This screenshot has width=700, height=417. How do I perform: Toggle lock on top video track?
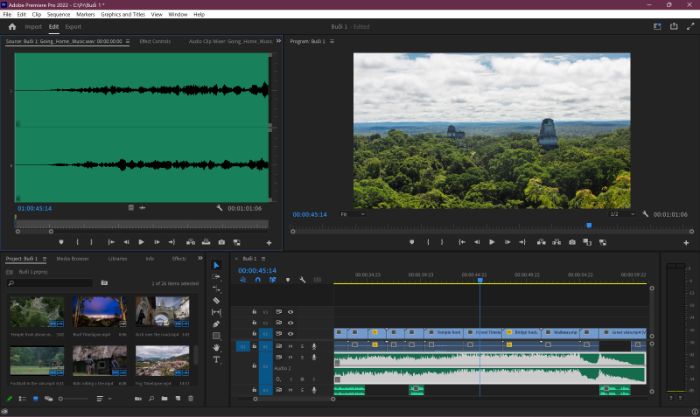(x=254, y=312)
